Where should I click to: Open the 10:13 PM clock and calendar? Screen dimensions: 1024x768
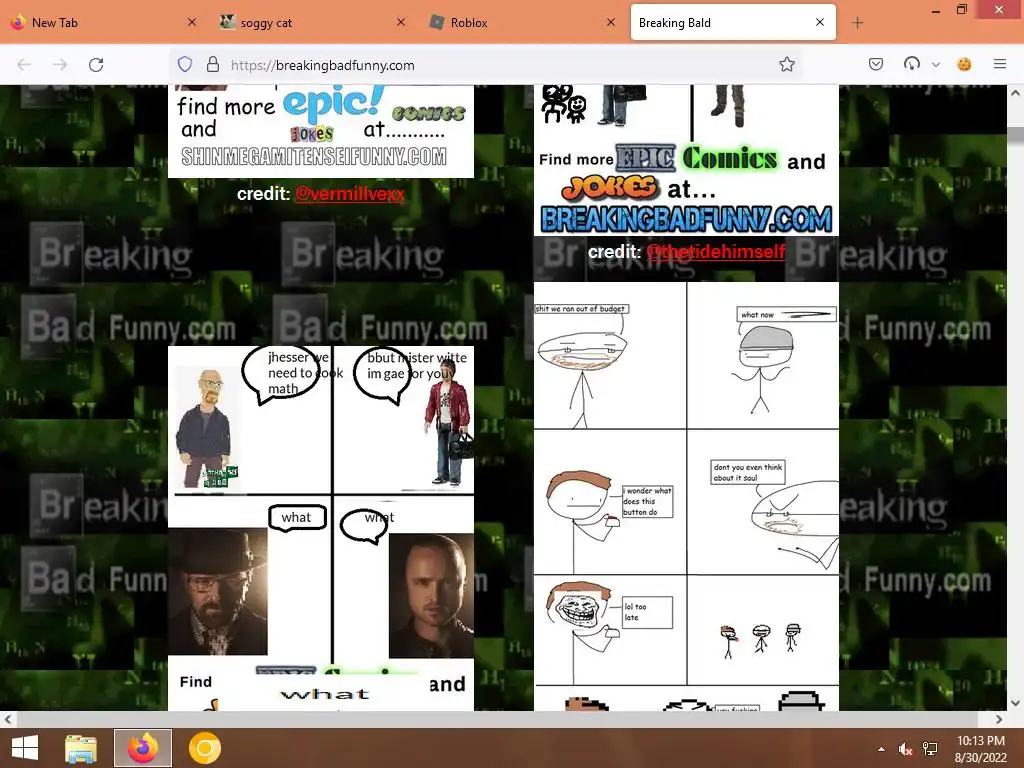point(981,749)
